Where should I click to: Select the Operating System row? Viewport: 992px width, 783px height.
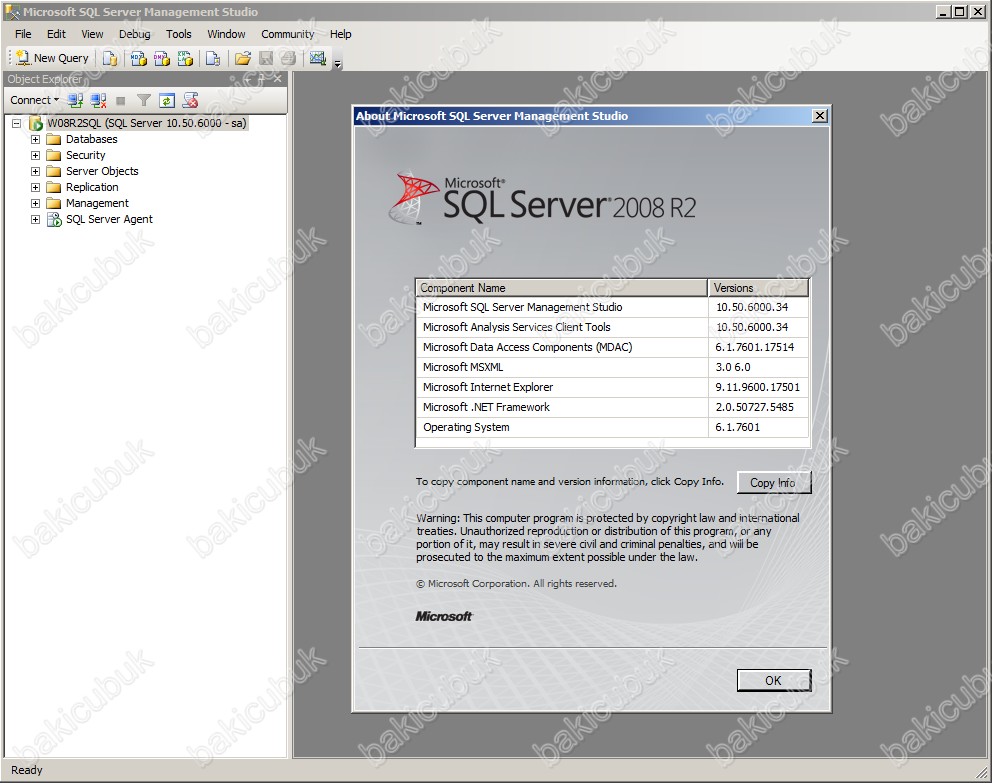[612, 427]
